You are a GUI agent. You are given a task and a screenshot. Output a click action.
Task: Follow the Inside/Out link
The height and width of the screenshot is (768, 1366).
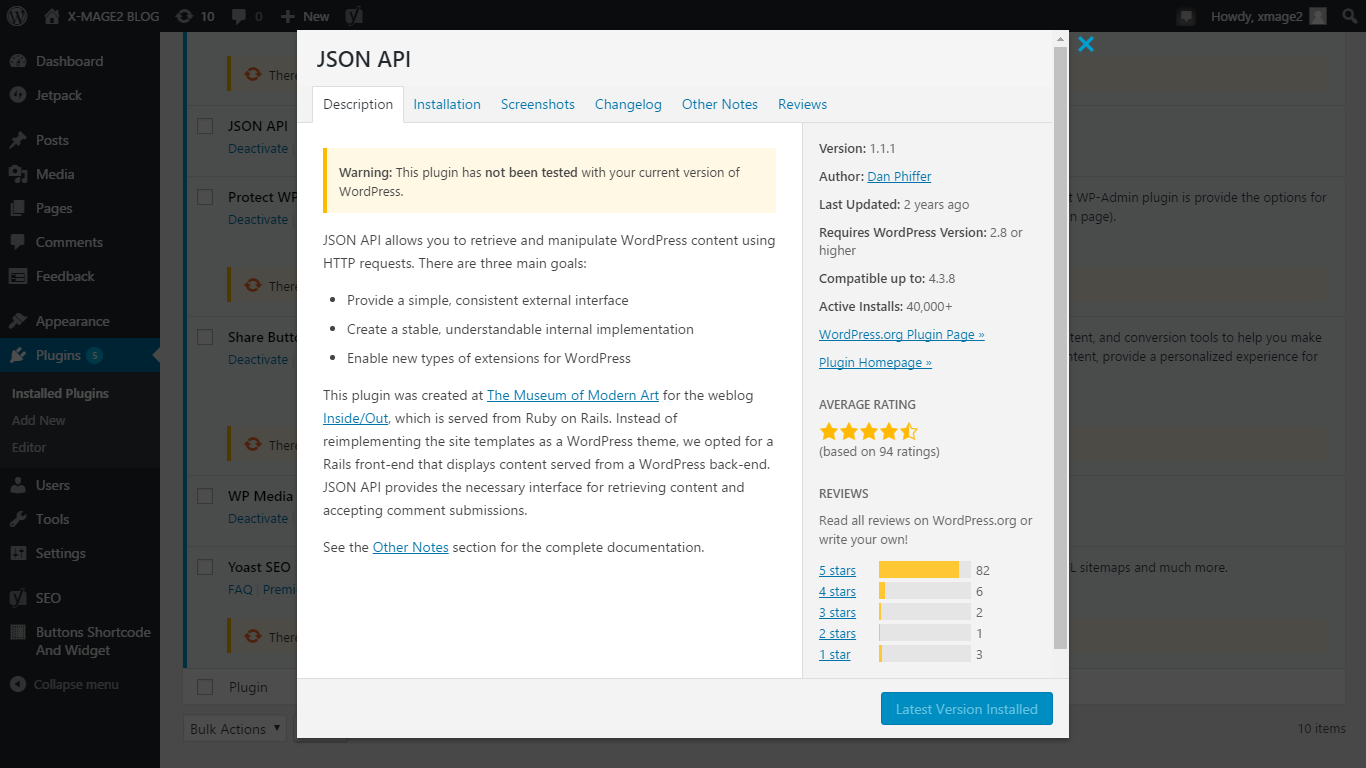[356, 418]
